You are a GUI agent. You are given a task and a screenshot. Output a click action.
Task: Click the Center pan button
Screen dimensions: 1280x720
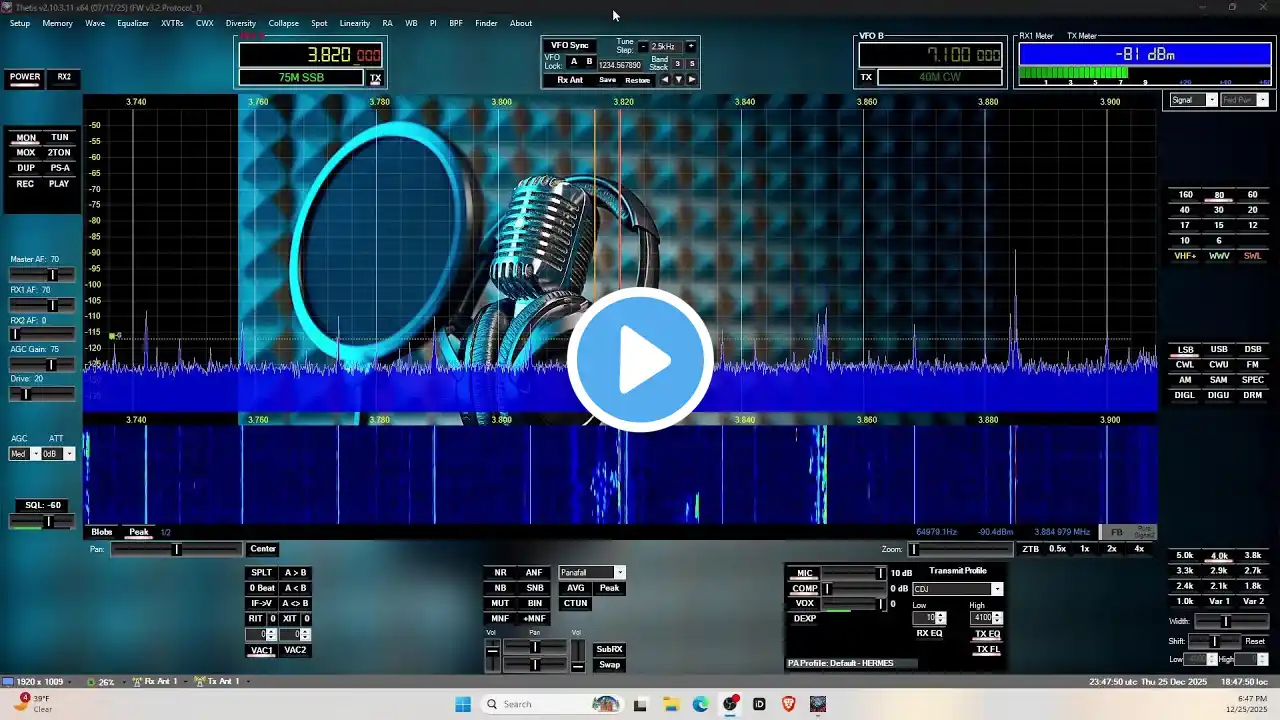point(263,549)
